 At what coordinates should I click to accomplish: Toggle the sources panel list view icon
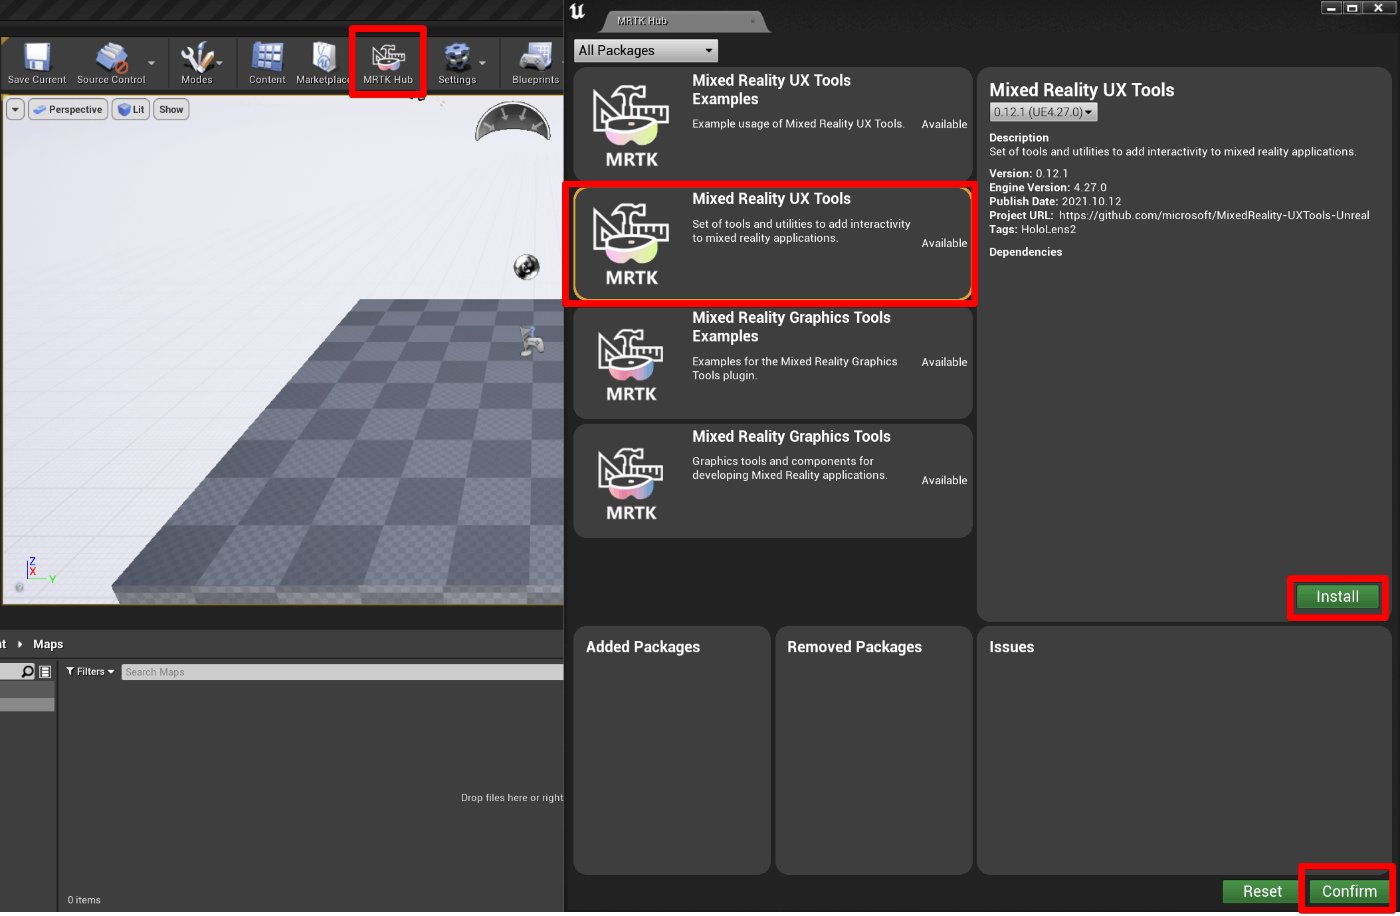click(45, 672)
